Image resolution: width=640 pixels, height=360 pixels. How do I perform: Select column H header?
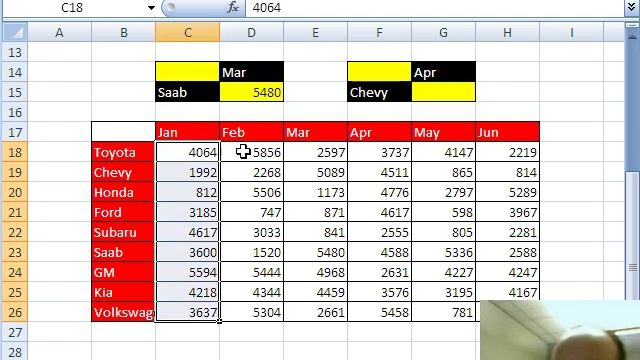508,32
